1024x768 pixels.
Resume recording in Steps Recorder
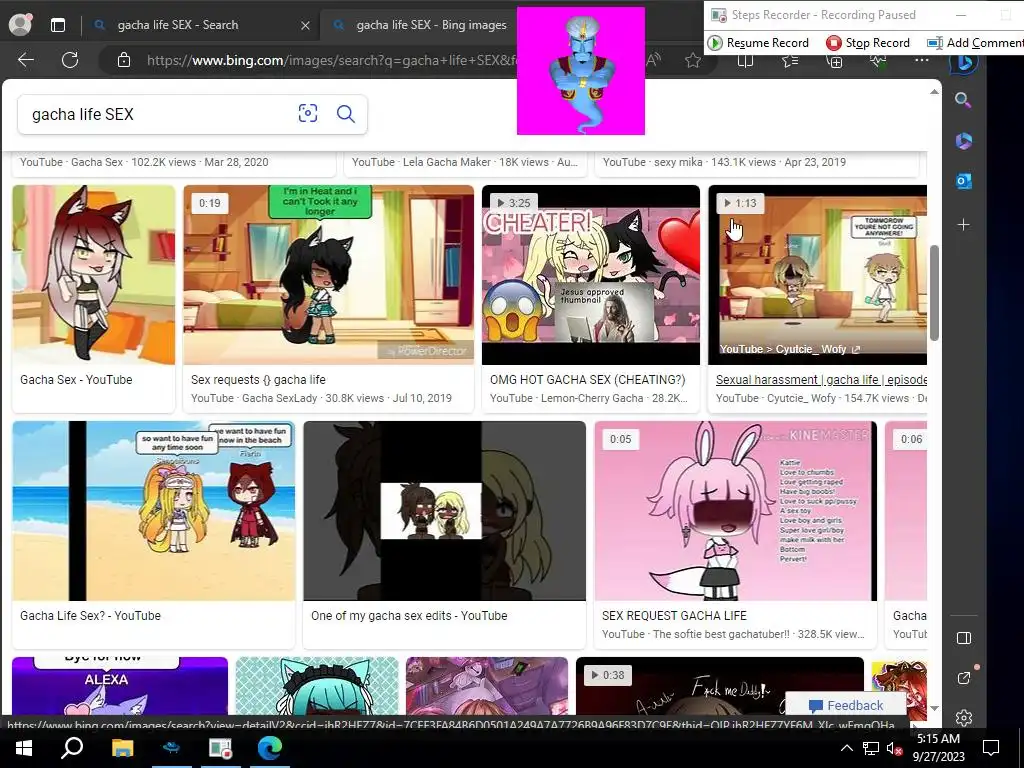[759, 42]
